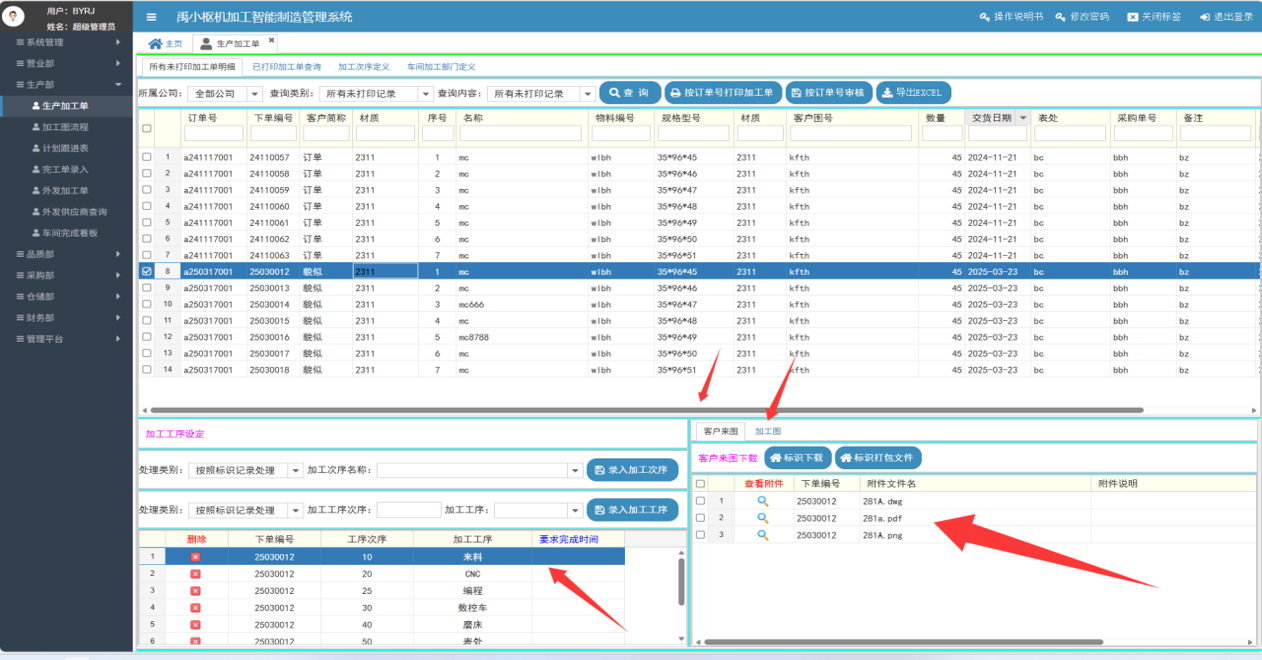
Task: Expand the 加工次序名称 combo box
Action: click(x=574, y=470)
